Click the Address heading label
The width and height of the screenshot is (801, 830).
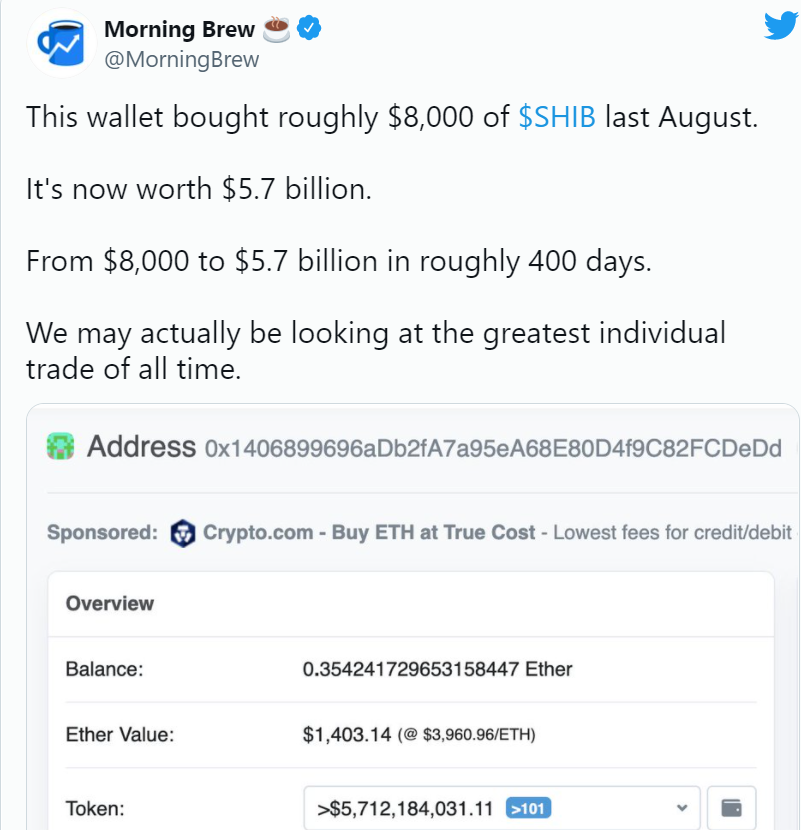(141, 446)
